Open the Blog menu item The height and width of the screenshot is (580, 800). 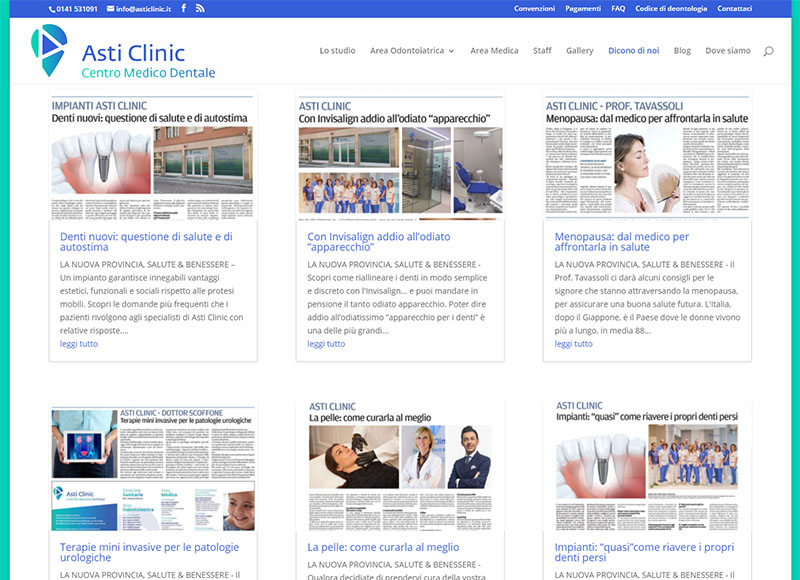[682, 51]
